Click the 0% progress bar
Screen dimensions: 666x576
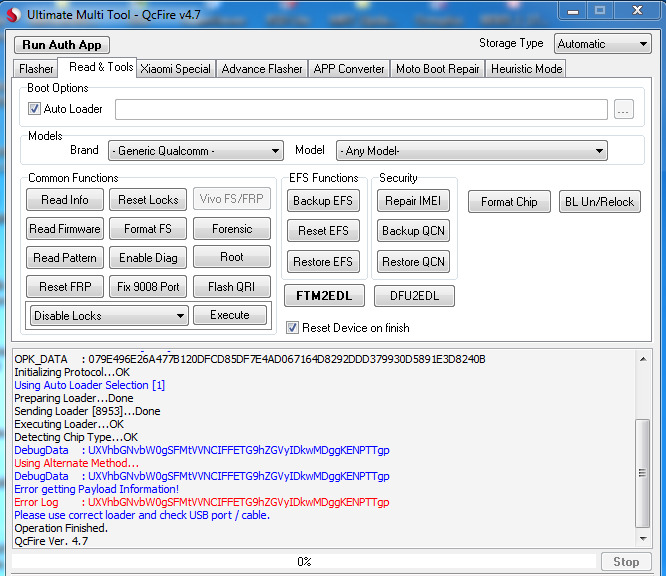[x=304, y=562]
